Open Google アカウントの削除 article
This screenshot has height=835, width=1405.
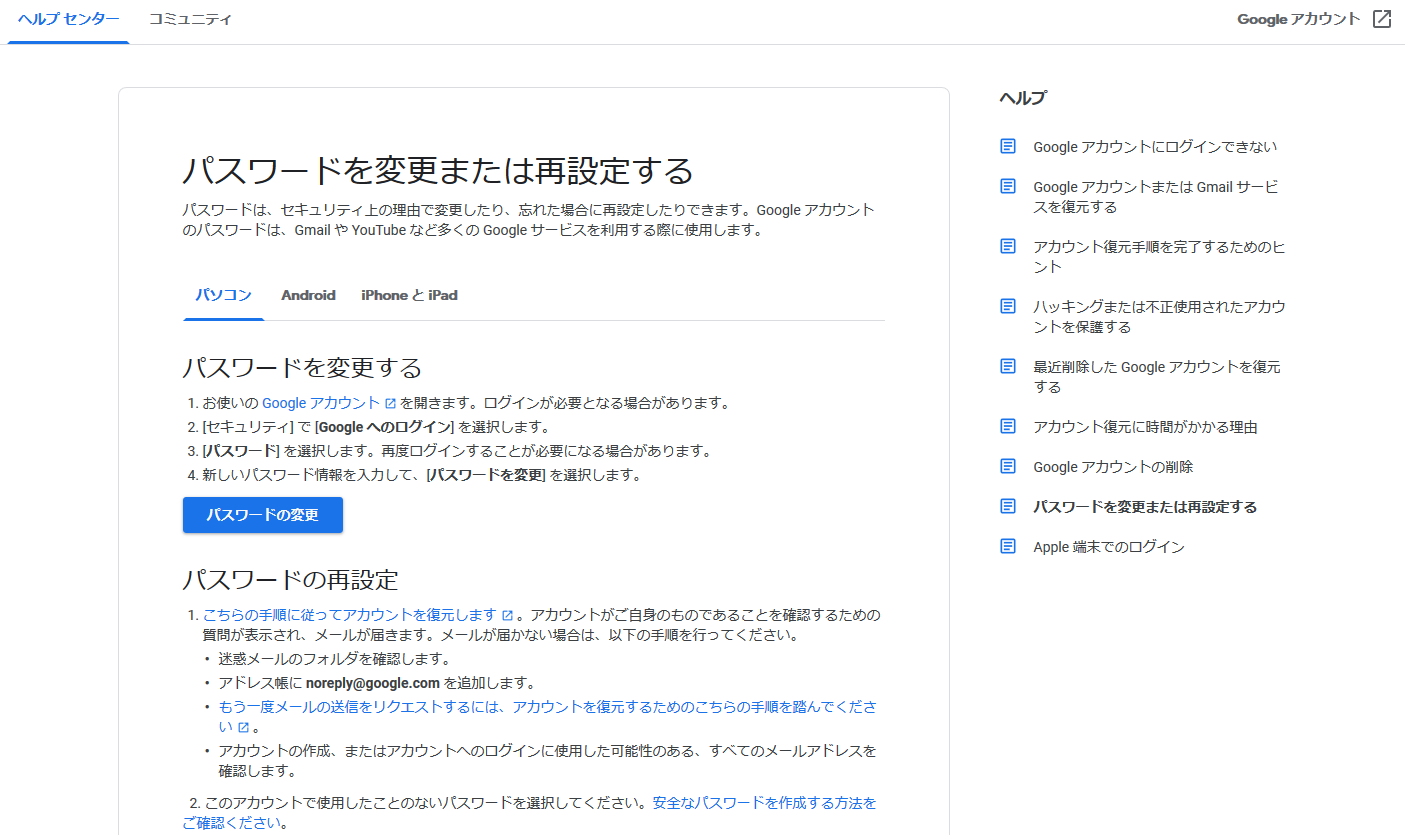coord(1113,467)
